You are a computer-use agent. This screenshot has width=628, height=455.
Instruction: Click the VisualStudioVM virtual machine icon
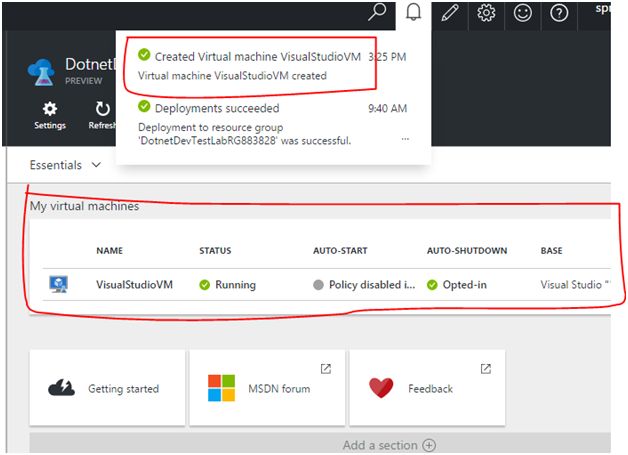coord(58,284)
